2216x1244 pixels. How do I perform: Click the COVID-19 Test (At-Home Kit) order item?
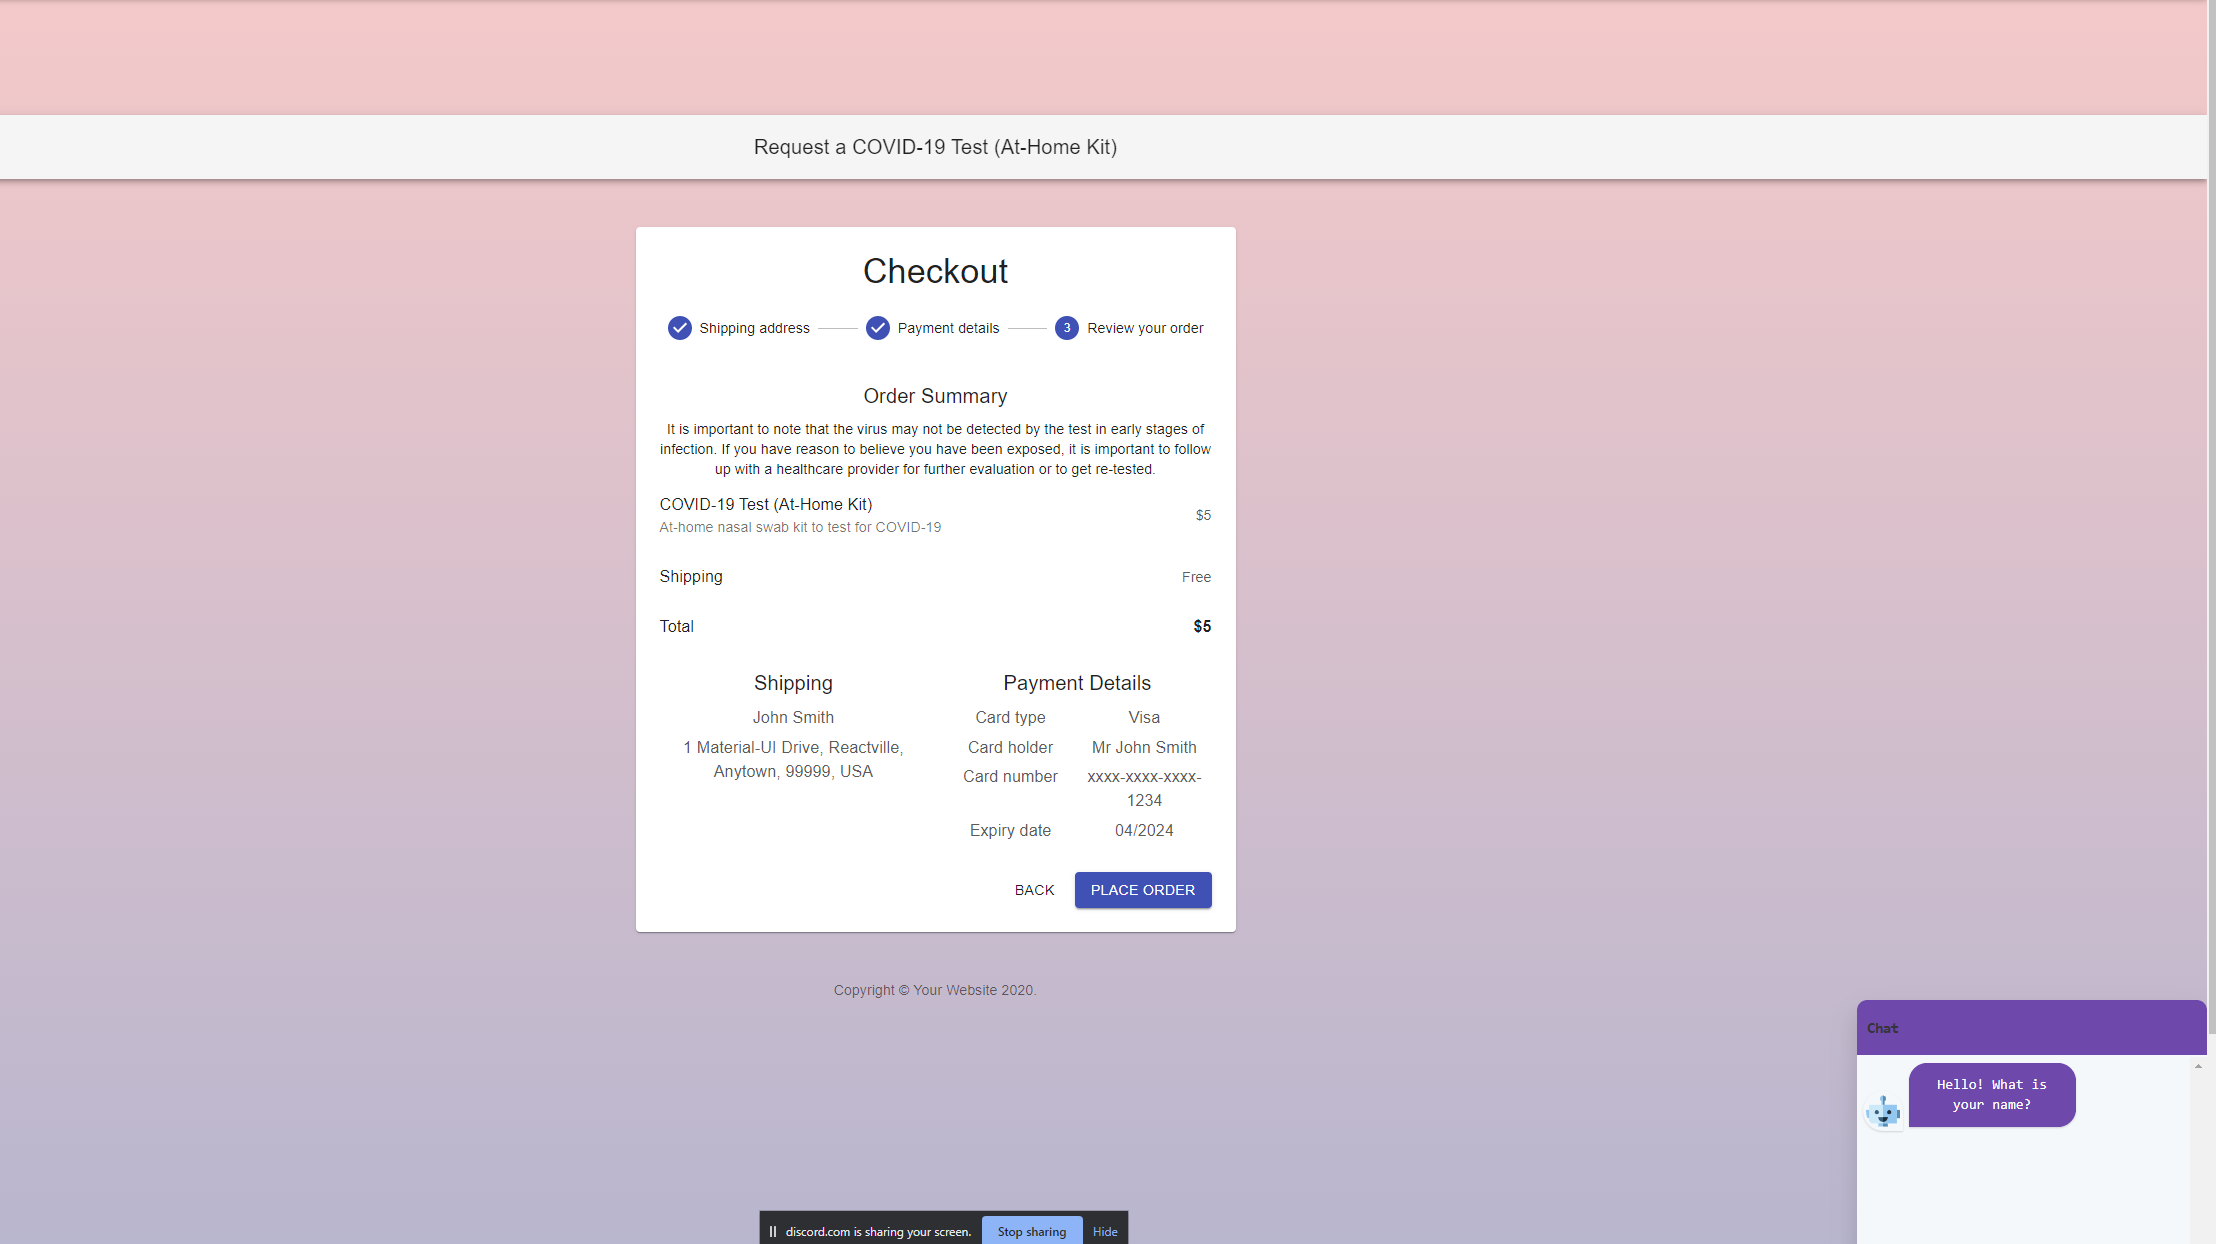765,505
